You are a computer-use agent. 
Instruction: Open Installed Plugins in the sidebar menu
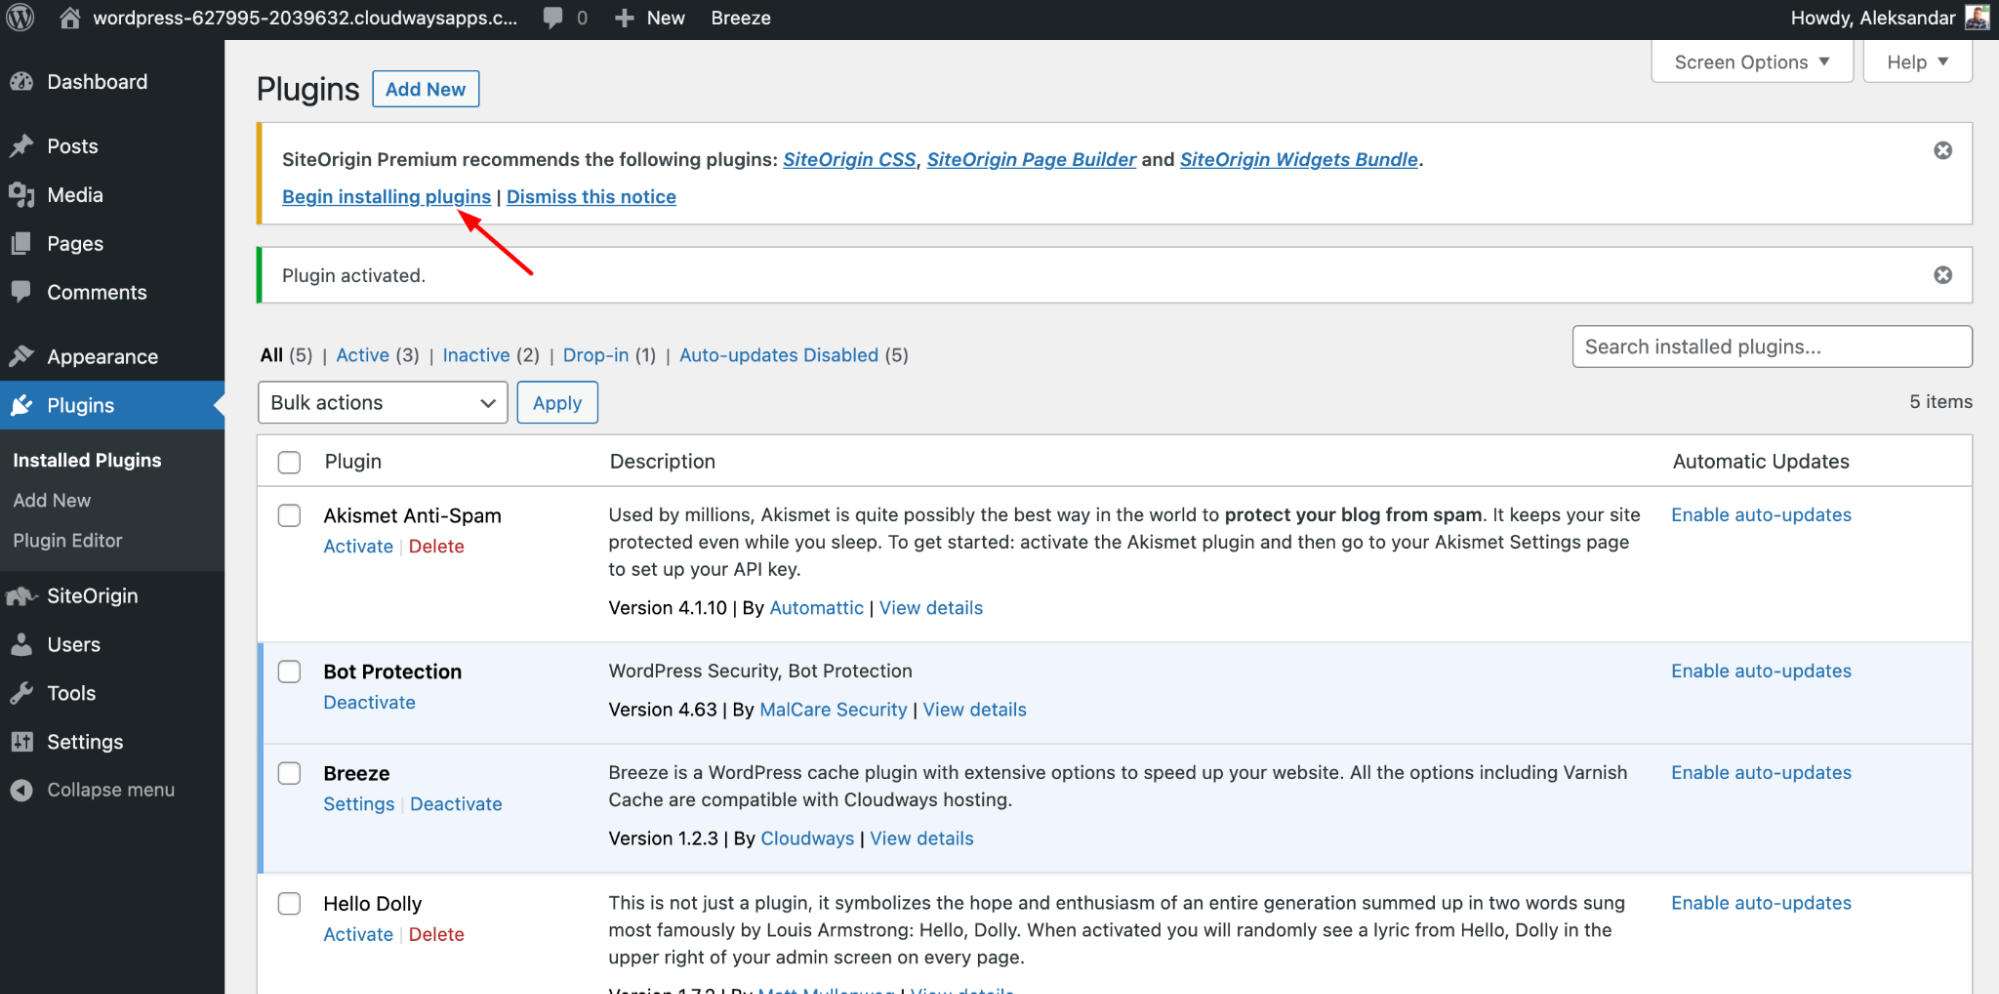(86, 460)
